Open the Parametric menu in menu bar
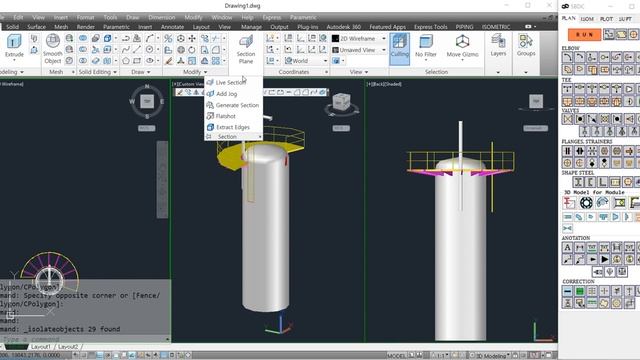This screenshot has width=640, height=360. pos(303,18)
